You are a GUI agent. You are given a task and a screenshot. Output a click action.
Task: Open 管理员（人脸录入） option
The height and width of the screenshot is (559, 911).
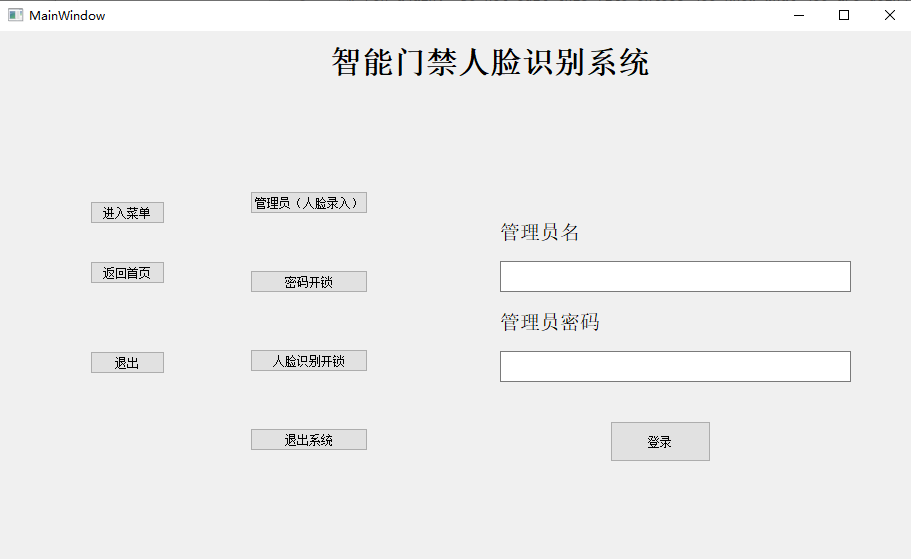[309, 203]
